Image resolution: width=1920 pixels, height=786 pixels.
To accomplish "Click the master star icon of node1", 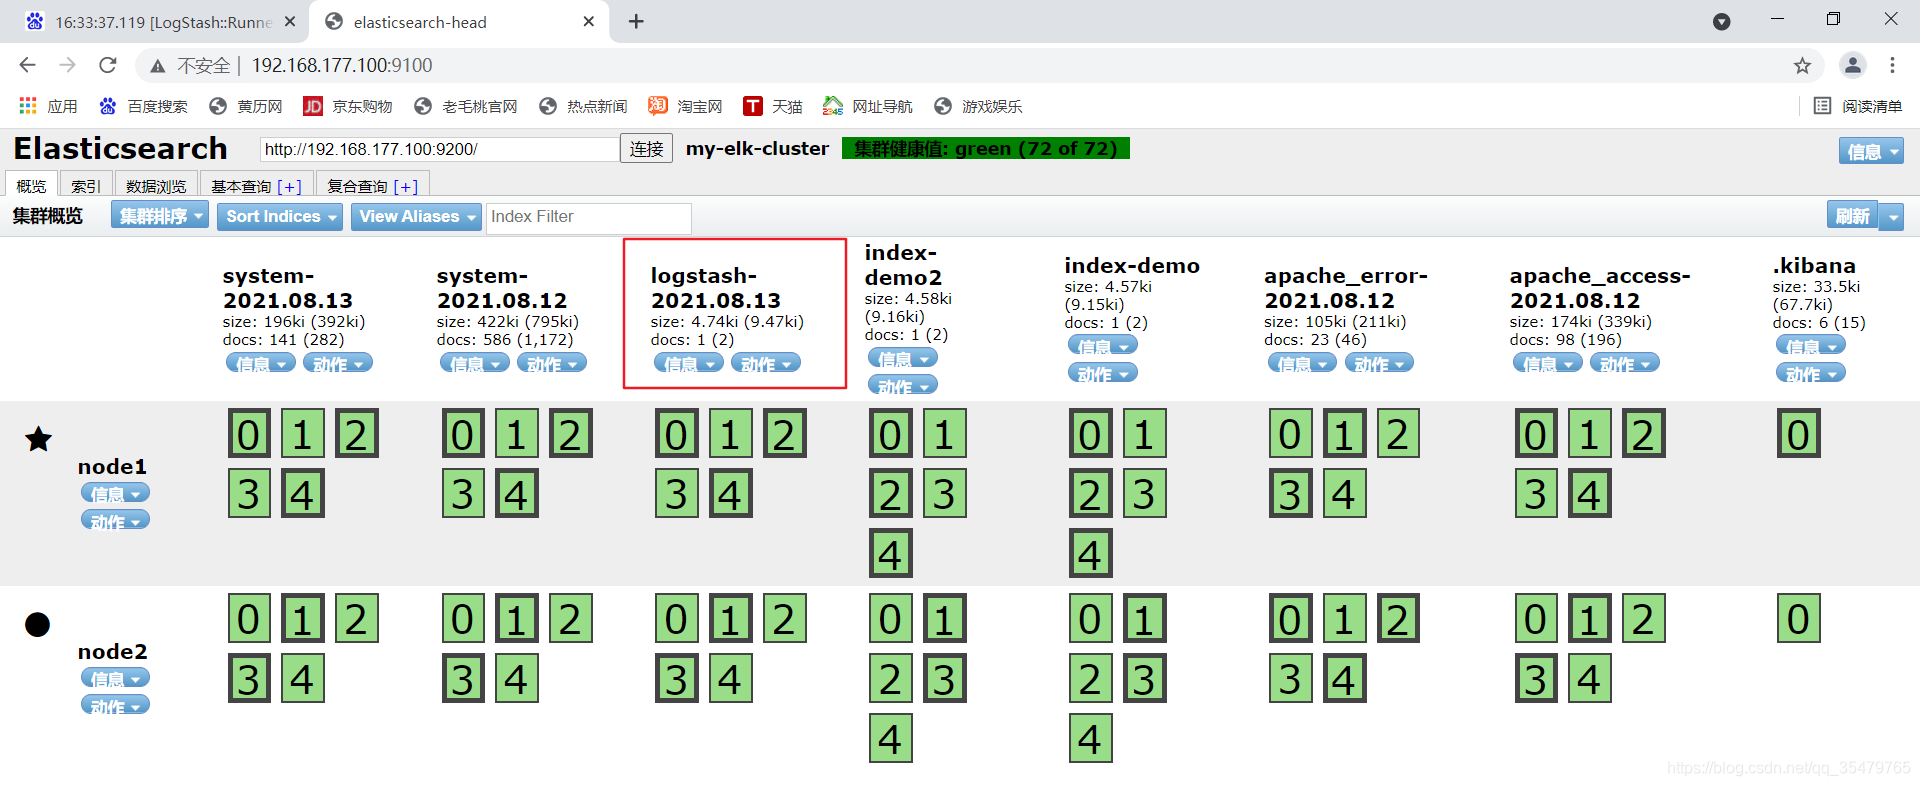I will pyautogui.click(x=38, y=438).
